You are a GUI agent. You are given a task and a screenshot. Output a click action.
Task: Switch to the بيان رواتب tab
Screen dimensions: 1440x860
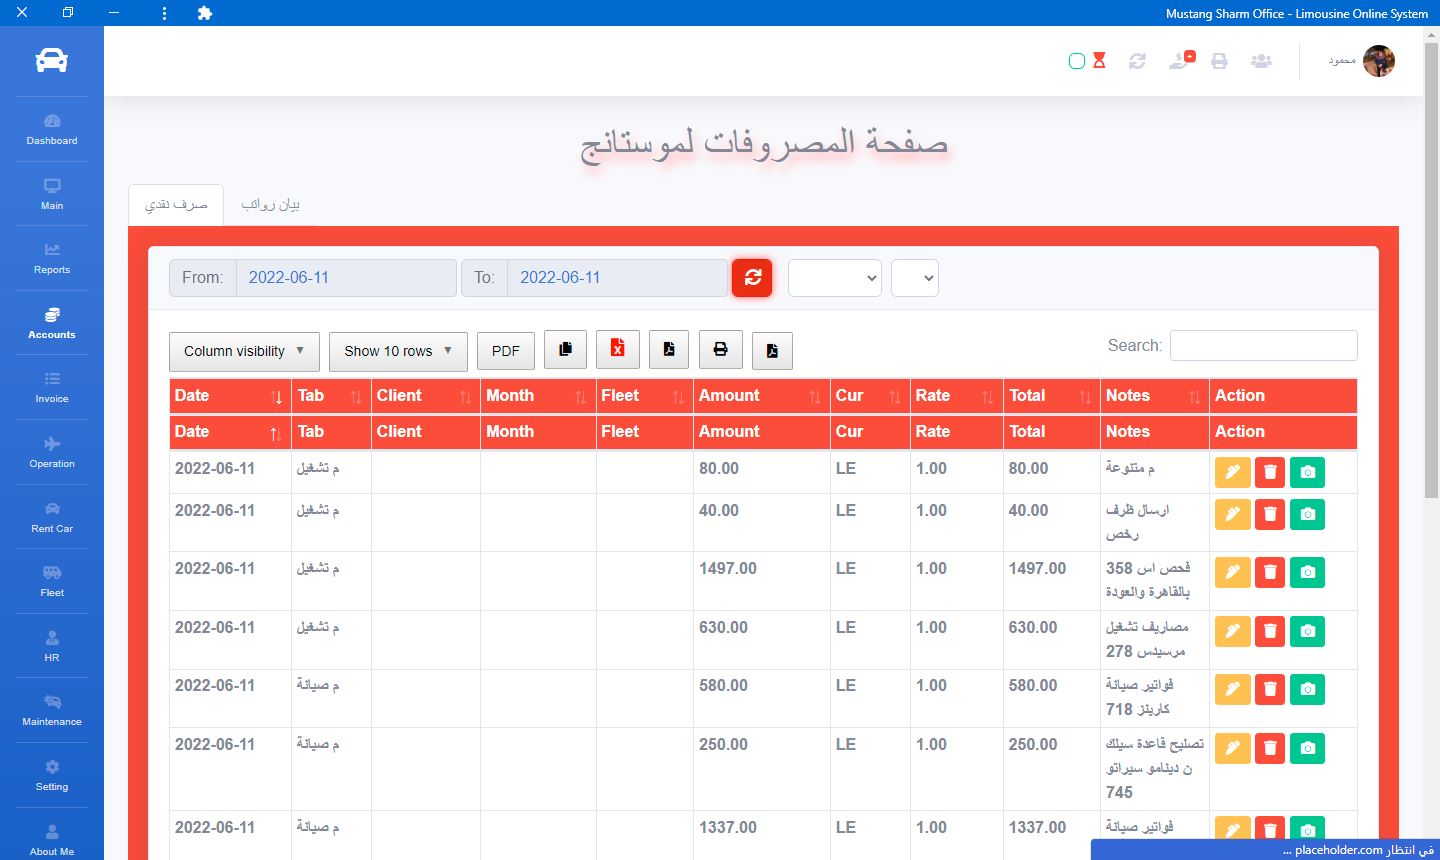tap(270, 205)
